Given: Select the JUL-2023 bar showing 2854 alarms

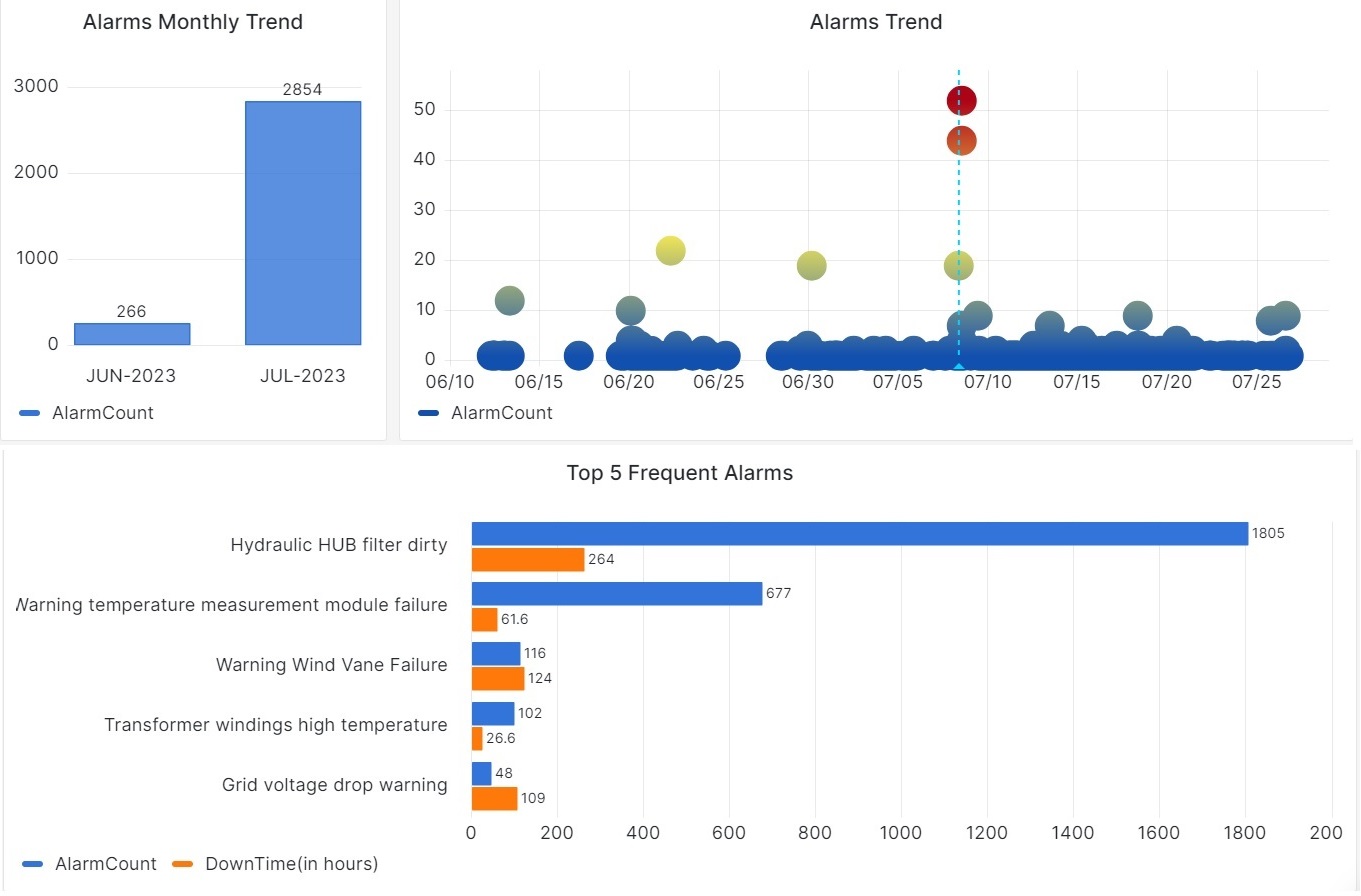Looking at the screenshot, I should (x=302, y=223).
